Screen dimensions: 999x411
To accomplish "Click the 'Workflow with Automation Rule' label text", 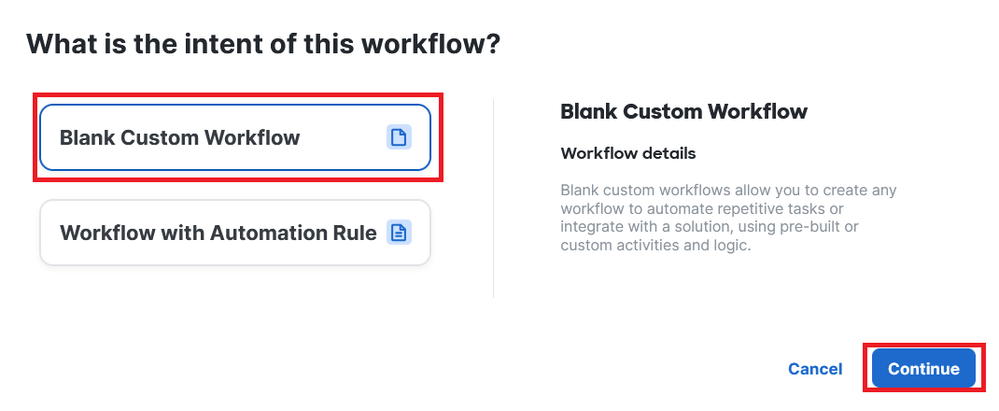I will click(x=218, y=233).
